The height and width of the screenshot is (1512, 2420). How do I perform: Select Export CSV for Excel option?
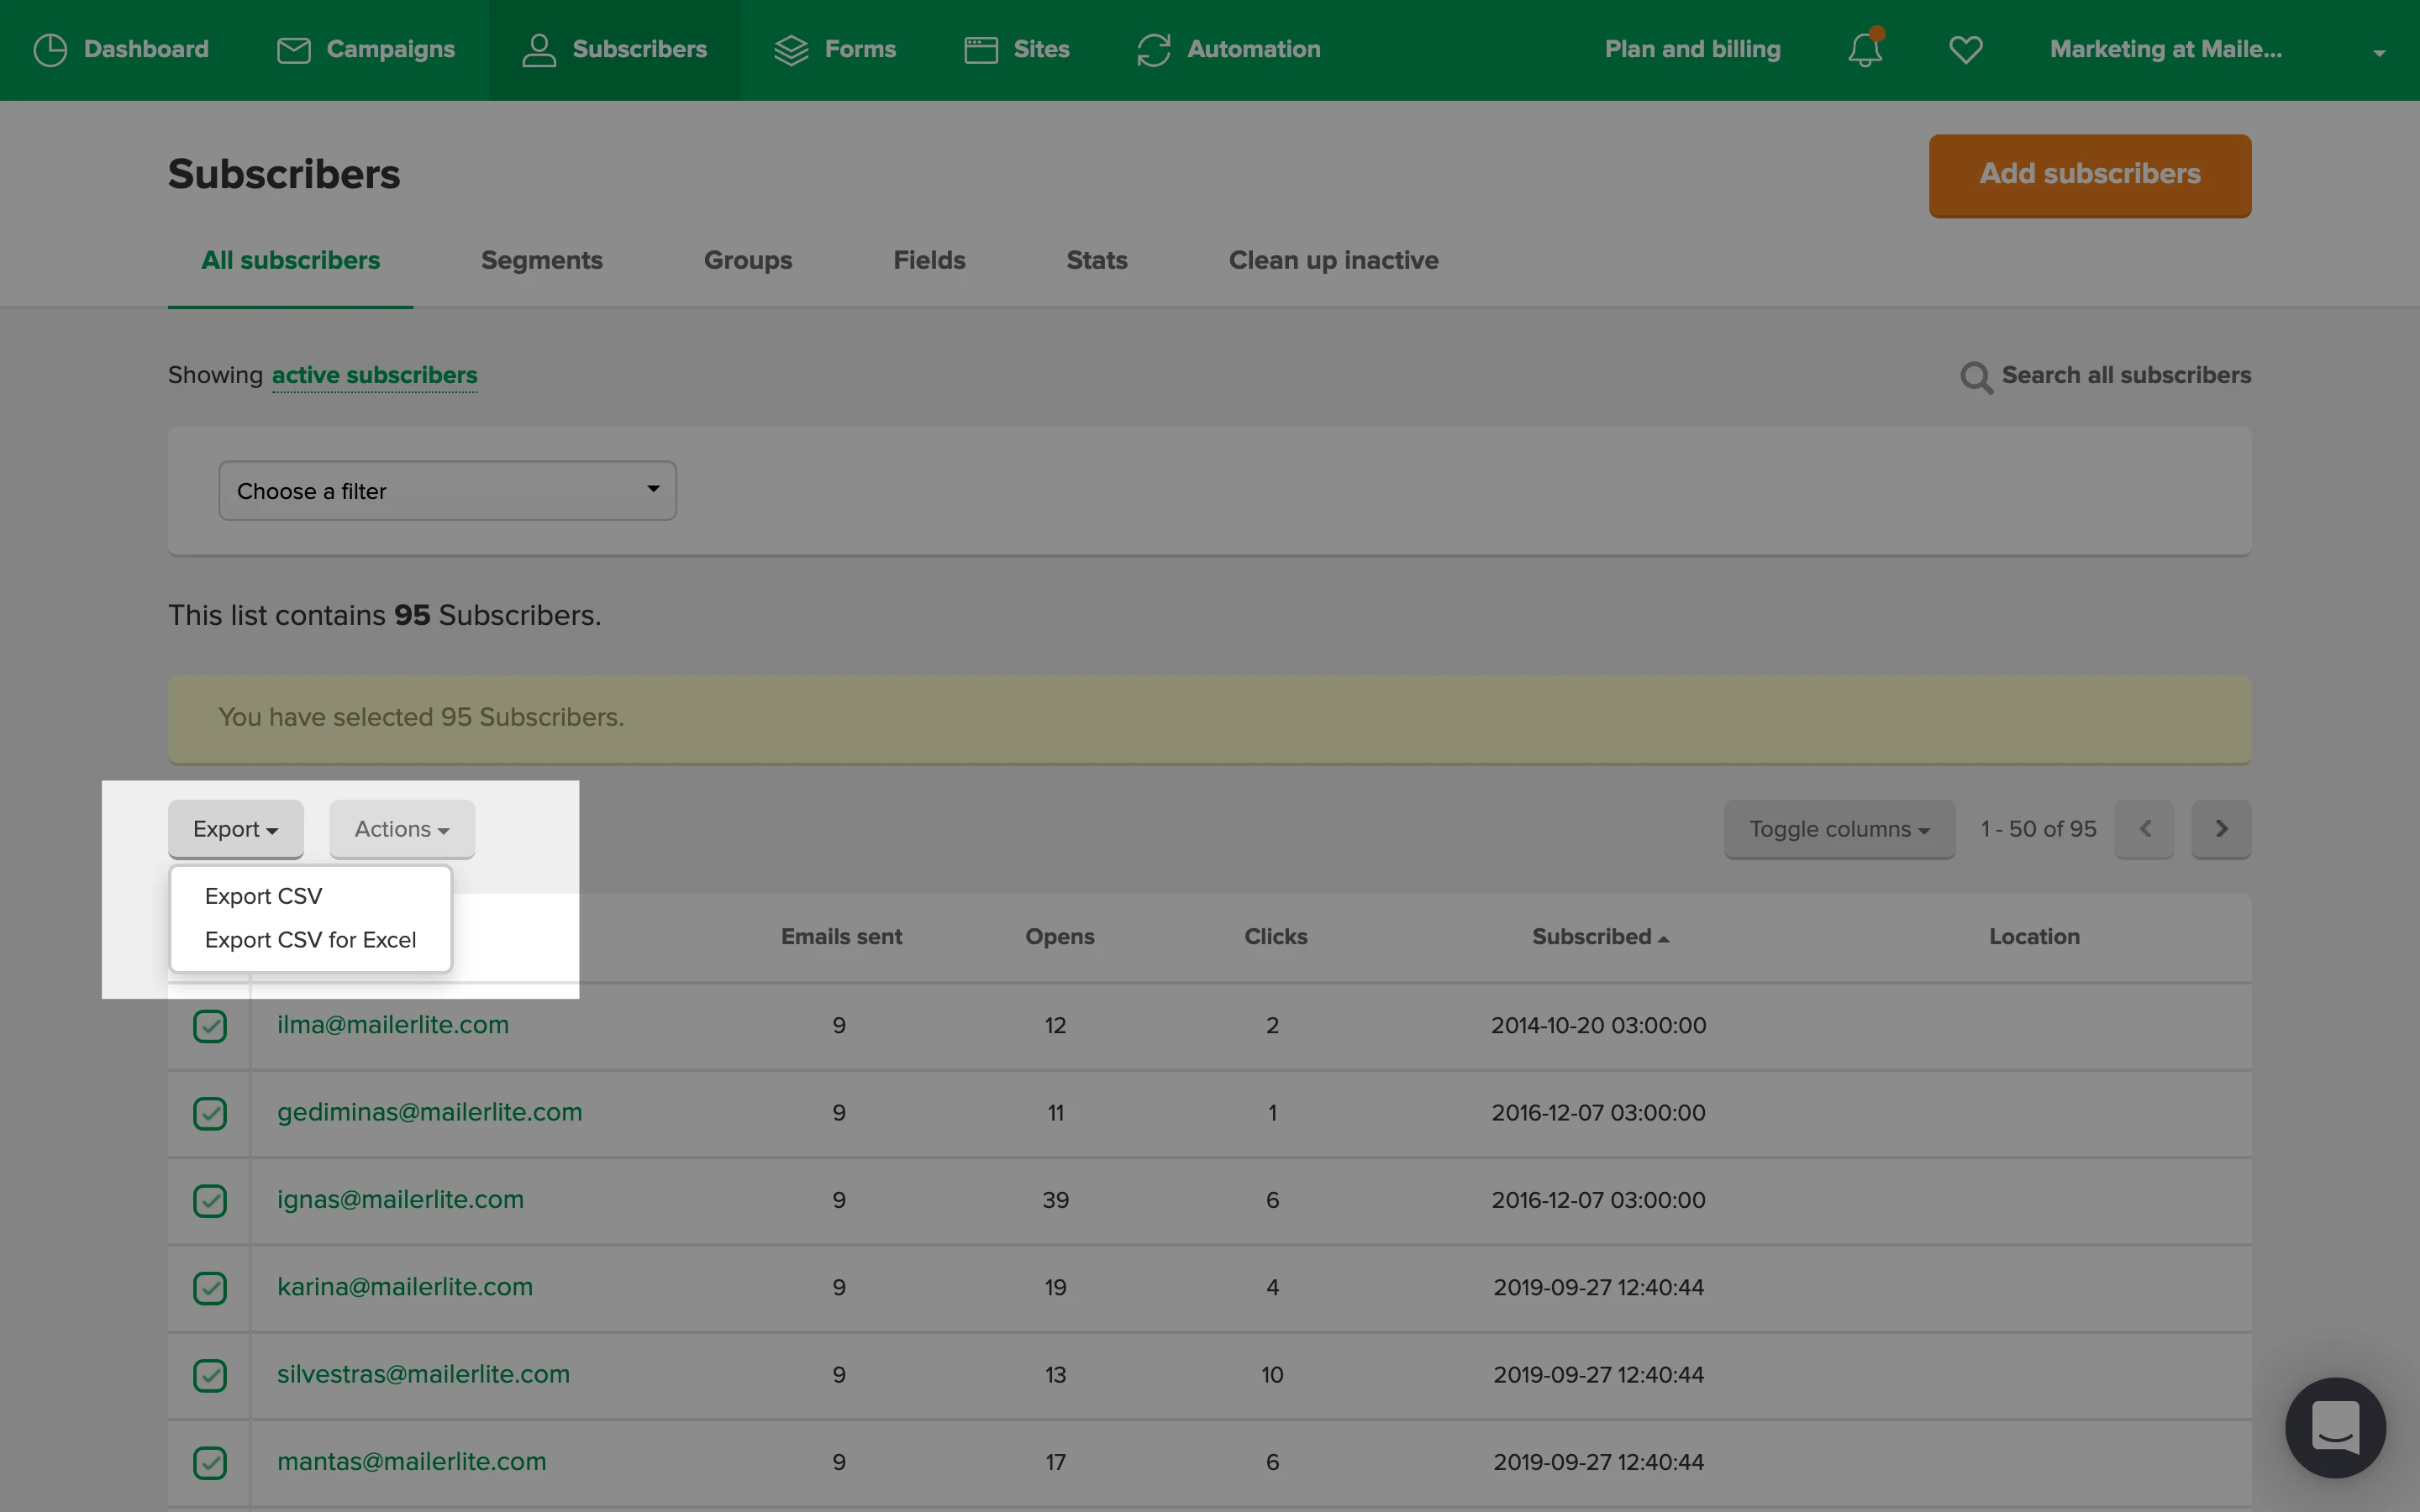click(x=310, y=940)
